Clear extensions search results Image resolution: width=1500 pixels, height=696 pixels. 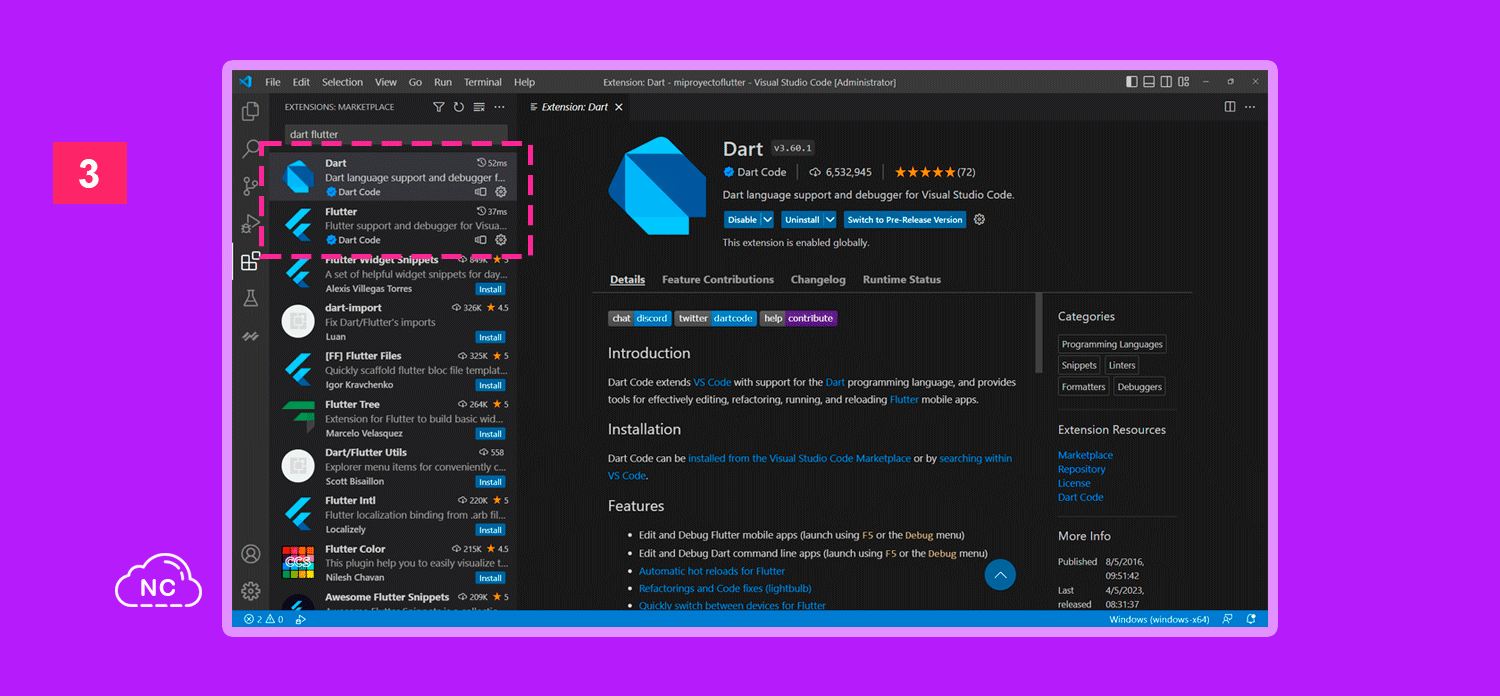point(479,107)
